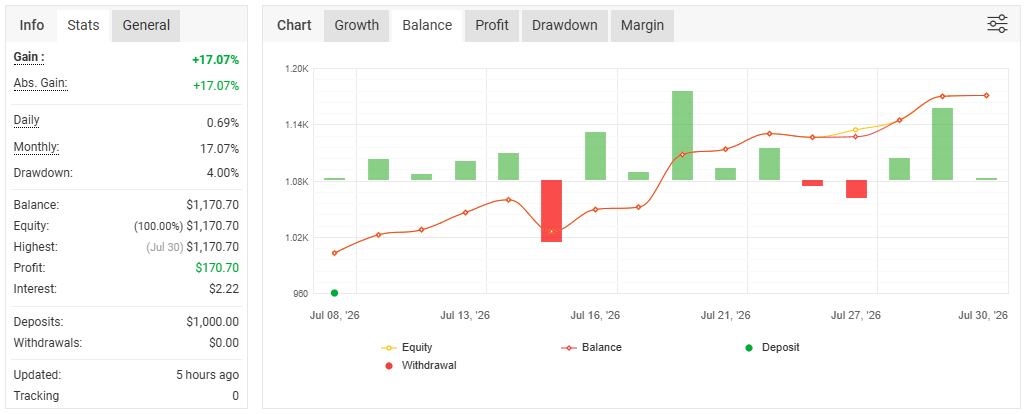Click the +17.07% Gain value

pos(215,60)
